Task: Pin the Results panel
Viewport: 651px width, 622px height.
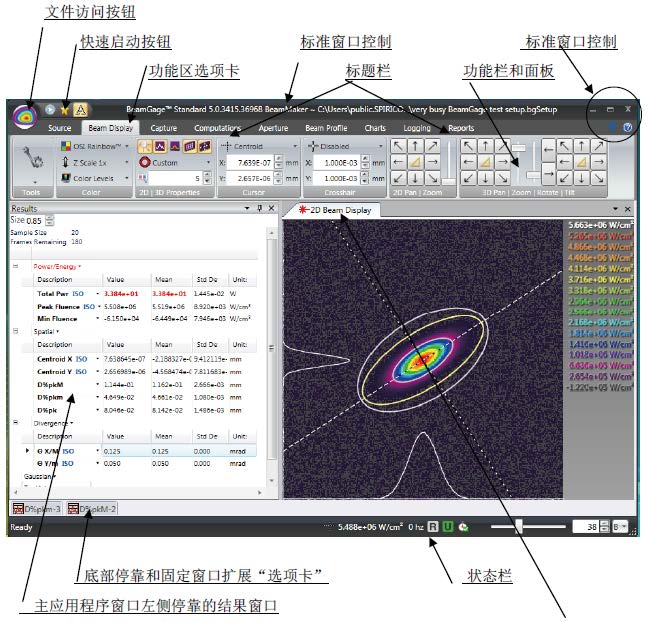Action: click(x=259, y=208)
